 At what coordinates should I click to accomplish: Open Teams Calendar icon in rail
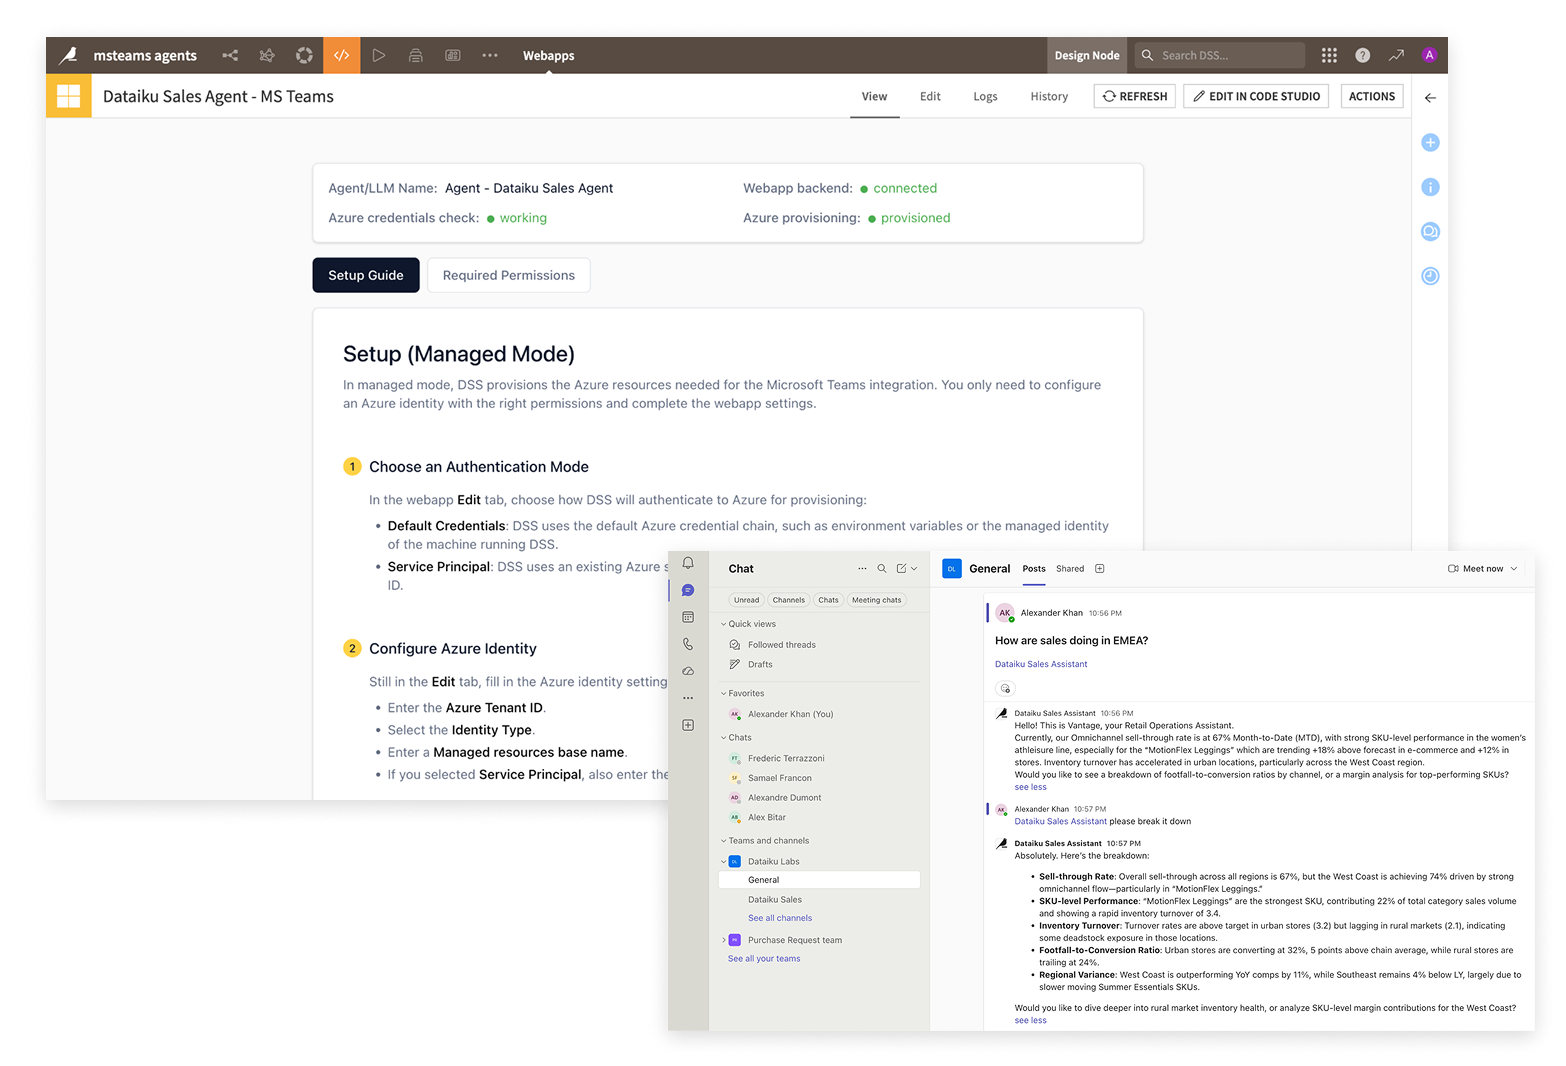[x=688, y=617]
